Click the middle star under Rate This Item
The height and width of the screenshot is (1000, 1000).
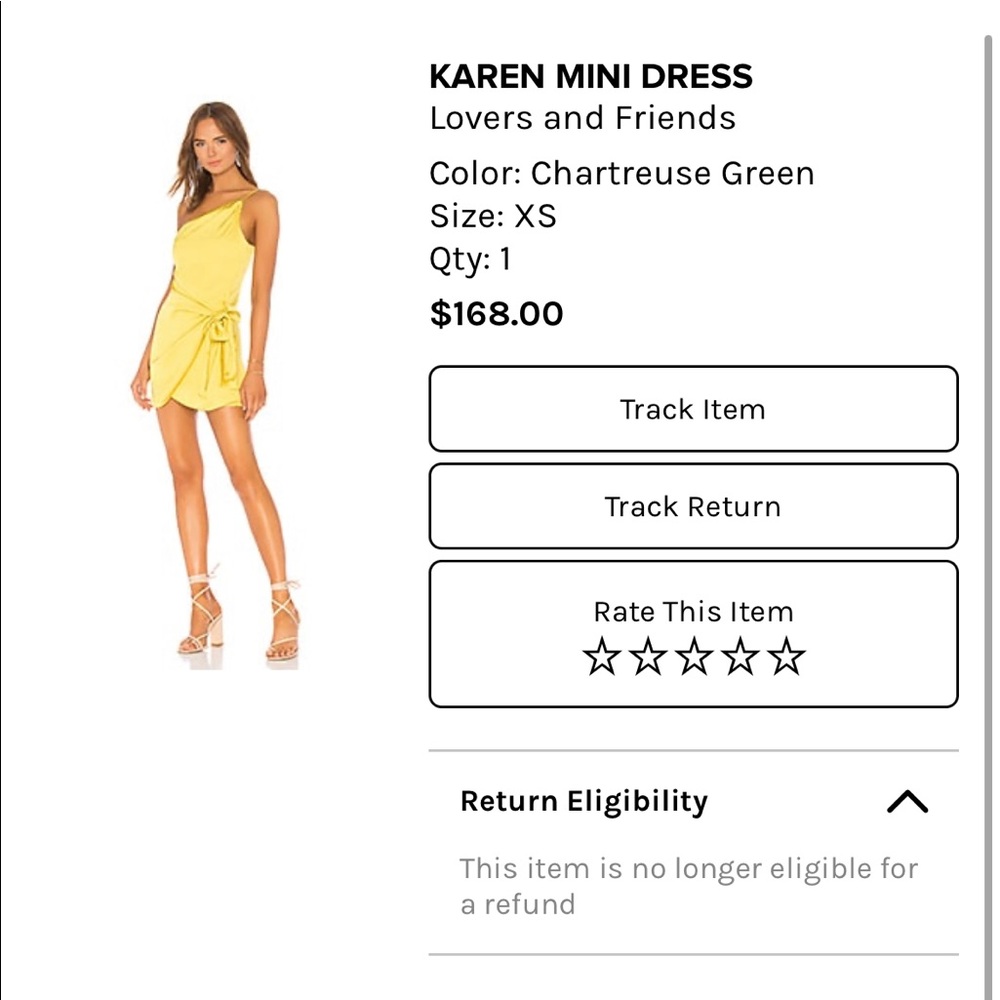click(694, 656)
